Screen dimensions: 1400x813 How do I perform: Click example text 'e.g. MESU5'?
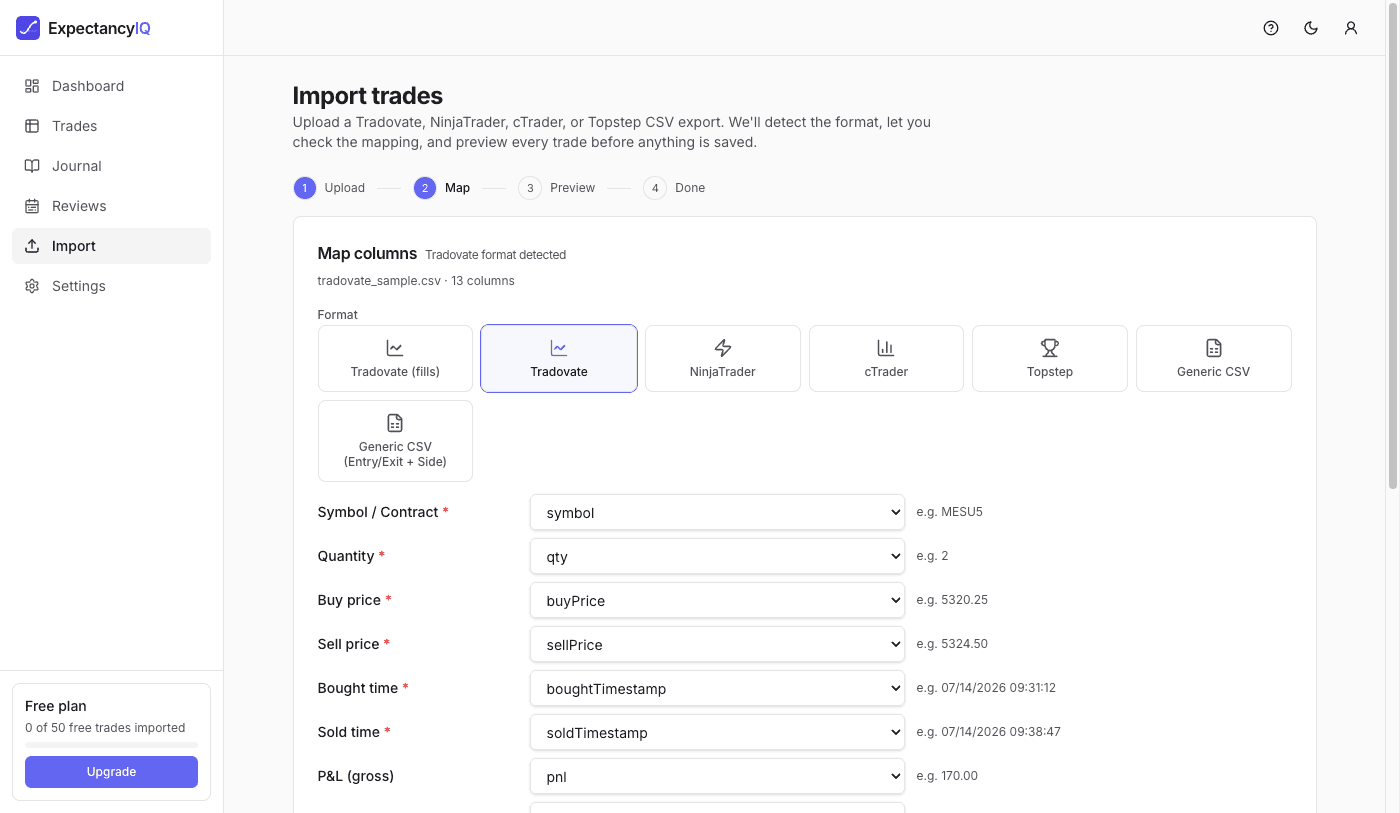[950, 512]
